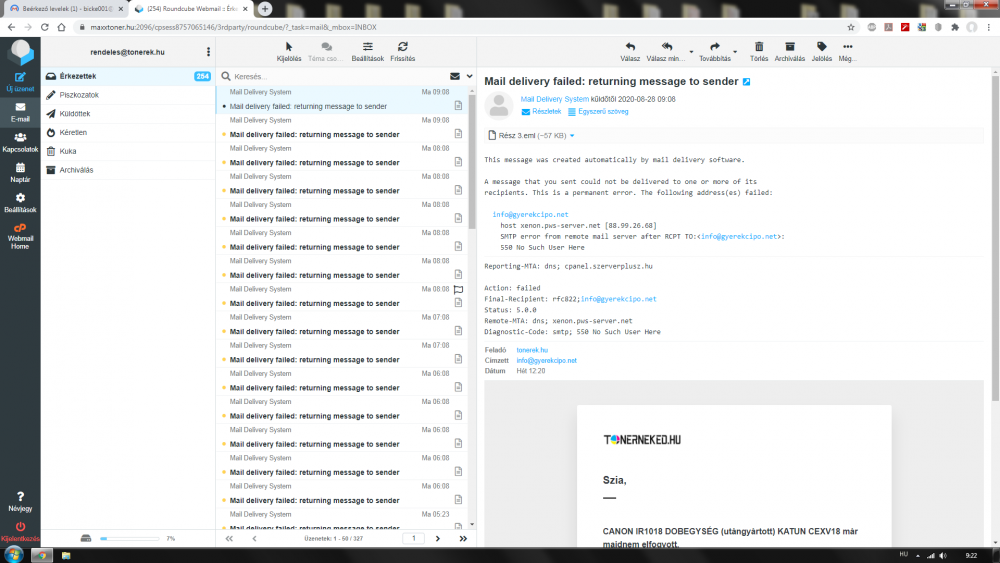This screenshot has height=563, width=1000.
Task: Forward message with Továbbítás
Action: [x=714, y=52]
